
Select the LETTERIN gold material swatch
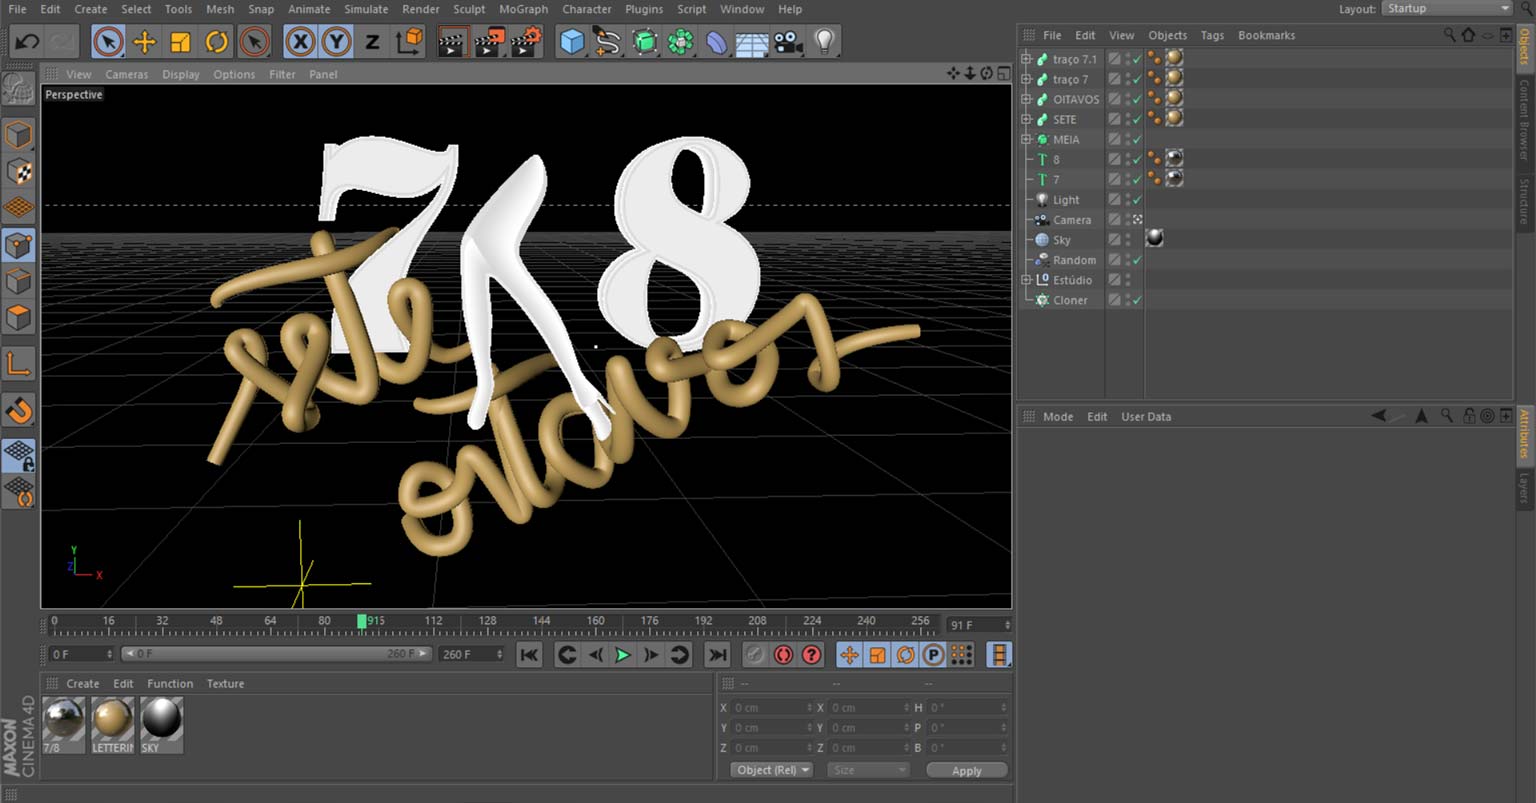pyautogui.click(x=113, y=725)
